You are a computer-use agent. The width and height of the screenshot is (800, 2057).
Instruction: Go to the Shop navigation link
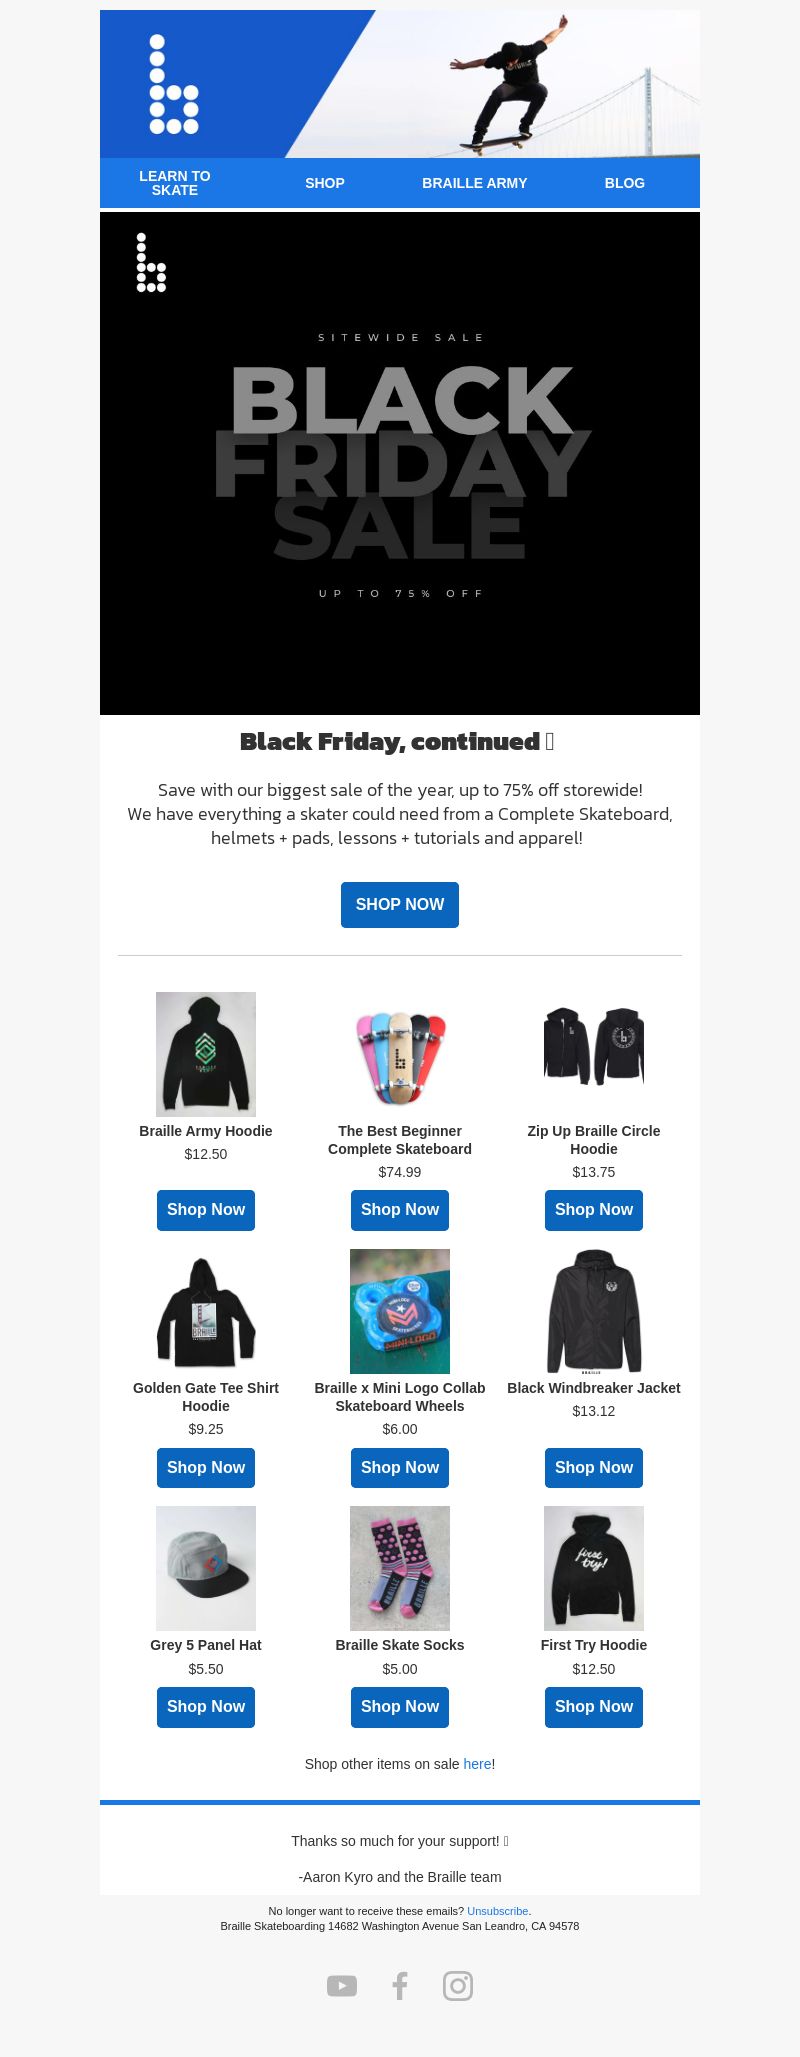click(325, 183)
